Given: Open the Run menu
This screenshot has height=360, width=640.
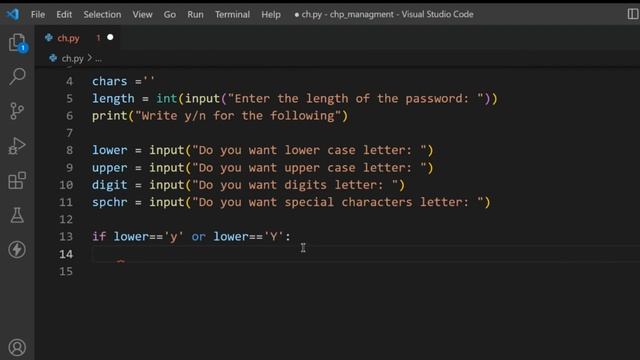Looking at the screenshot, I should (x=196, y=15).
